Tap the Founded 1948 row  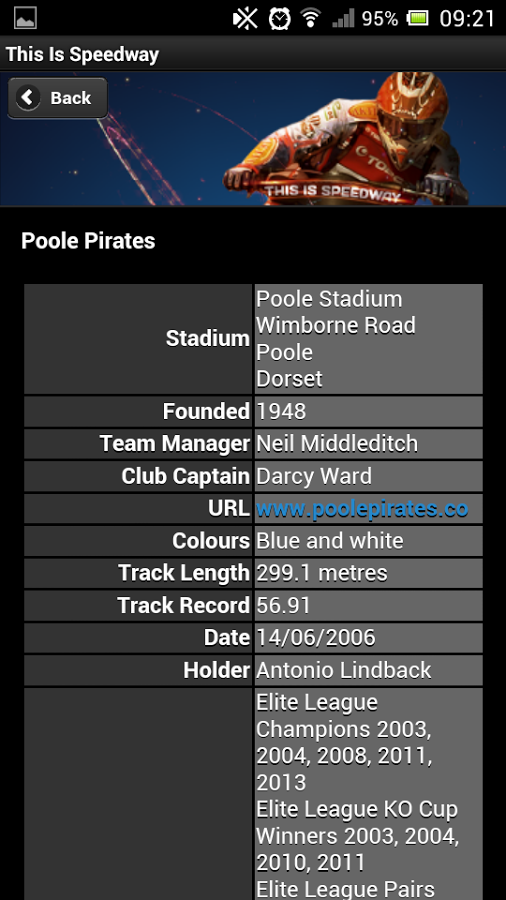(253, 412)
